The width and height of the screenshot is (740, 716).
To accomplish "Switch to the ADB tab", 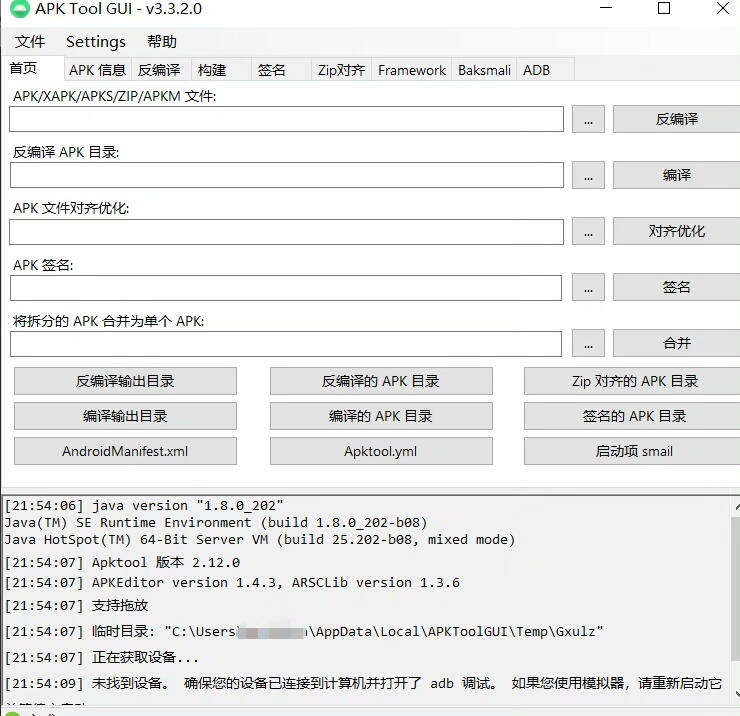I will (545, 70).
